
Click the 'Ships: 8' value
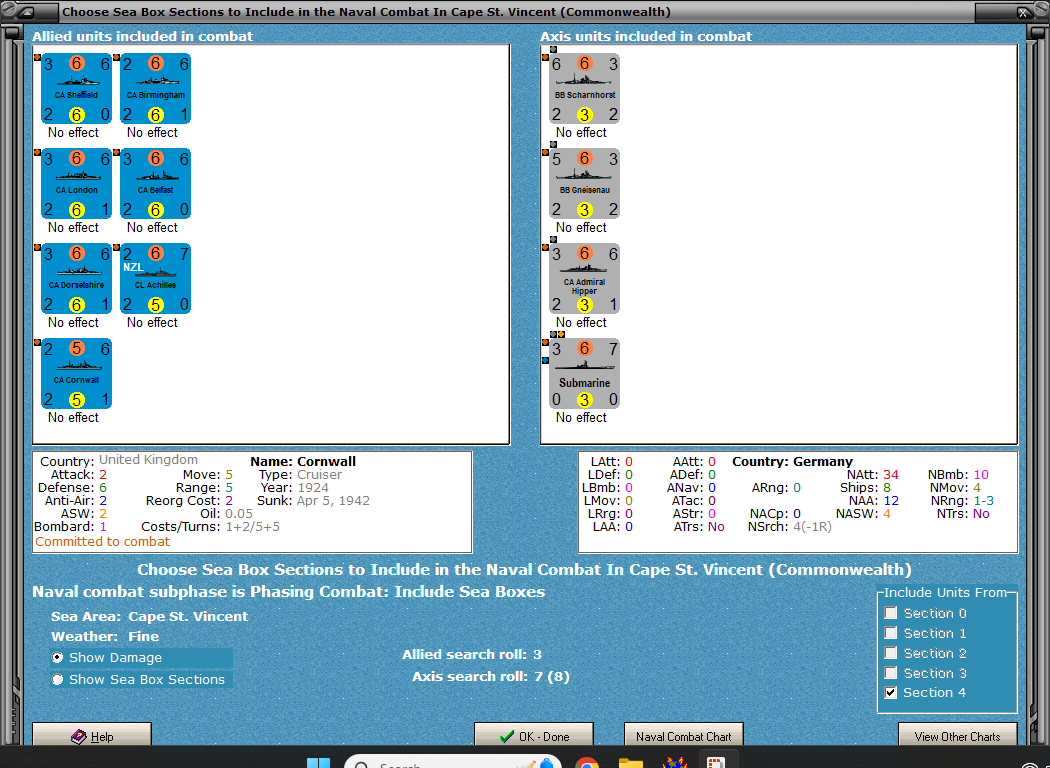point(865,487)
